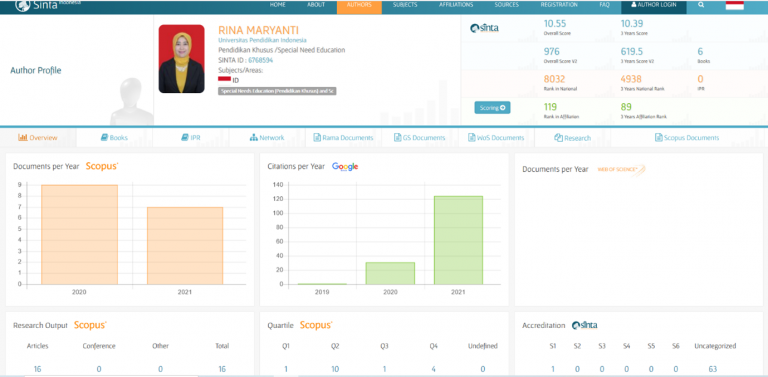Click Sinta logo beside Accreditation
768x377 pixels.
[584, 325]
